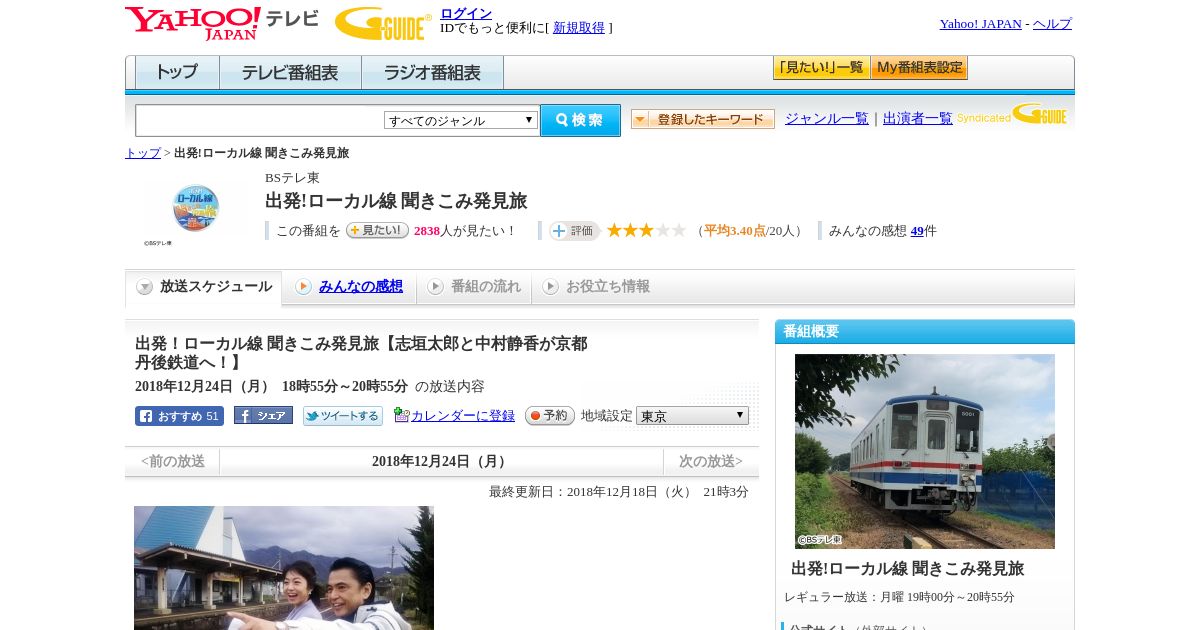Go to 次の放送> next broadcast

point(711,462)
